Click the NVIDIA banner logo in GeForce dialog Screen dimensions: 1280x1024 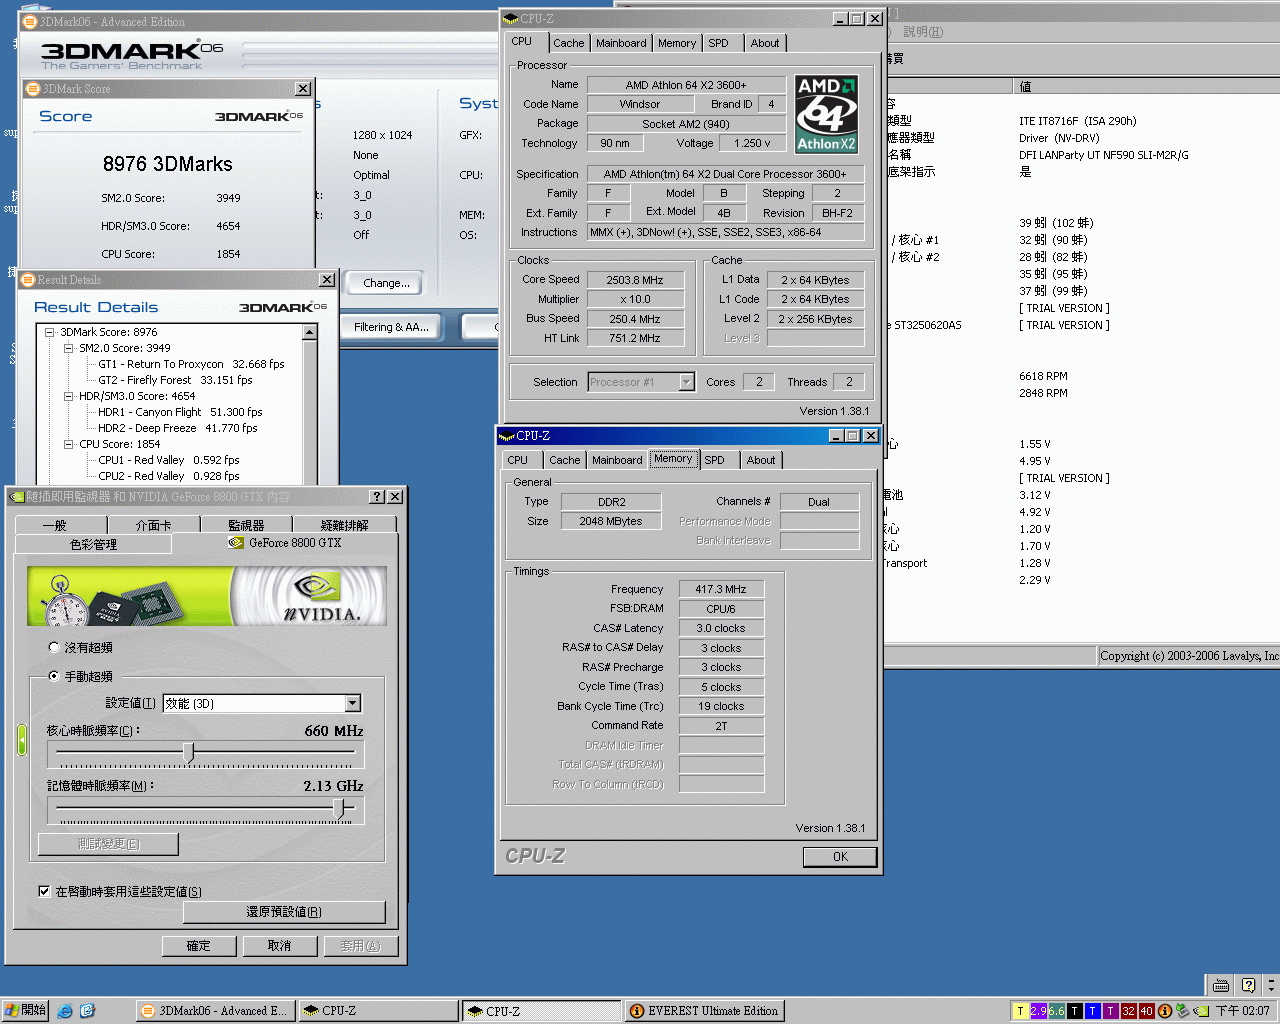coord(320,597)
